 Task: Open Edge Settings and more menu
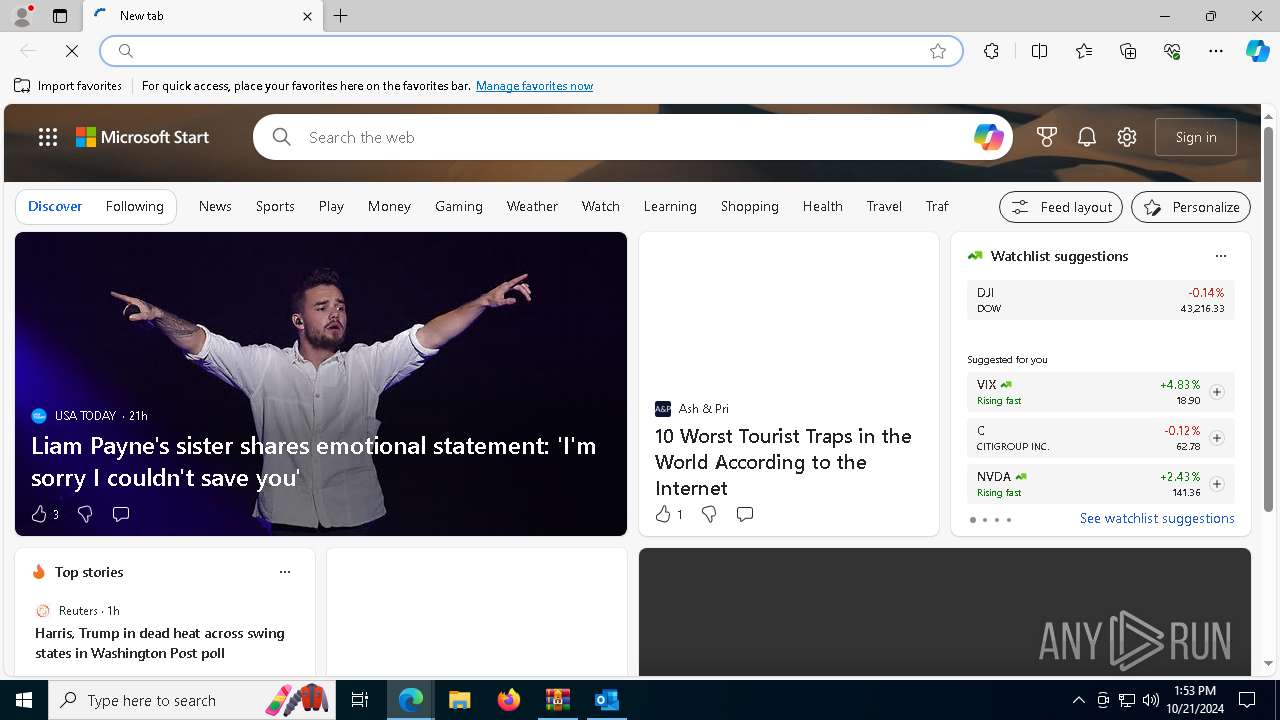coord(1216,51)
